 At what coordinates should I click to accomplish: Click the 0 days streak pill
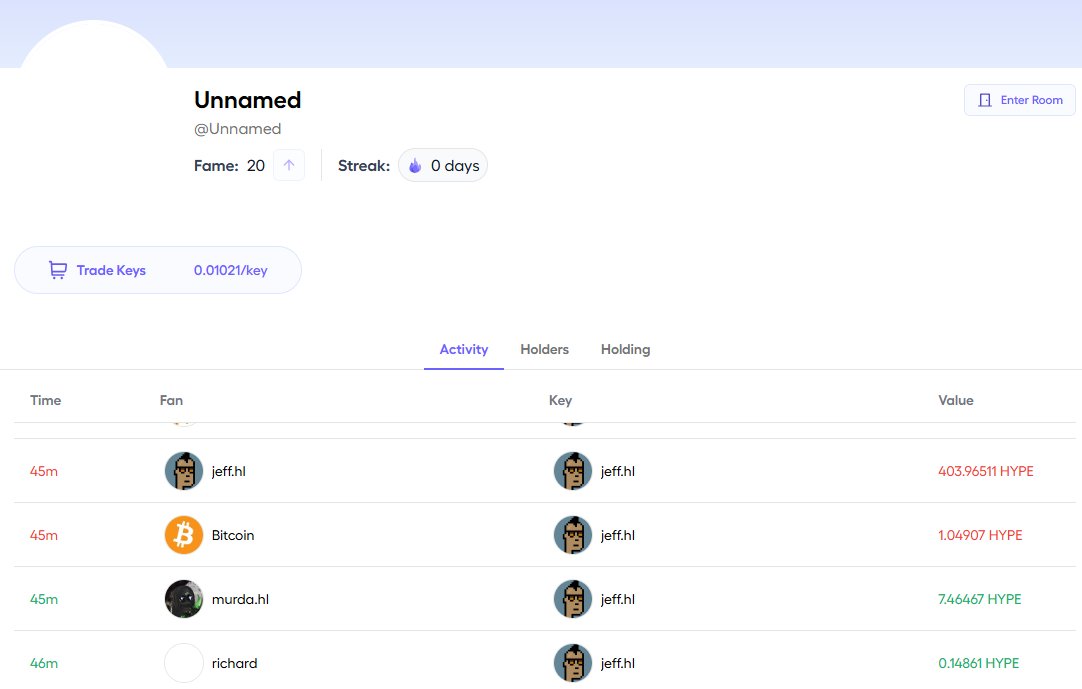pyautogui.click(x=443, y=166)
